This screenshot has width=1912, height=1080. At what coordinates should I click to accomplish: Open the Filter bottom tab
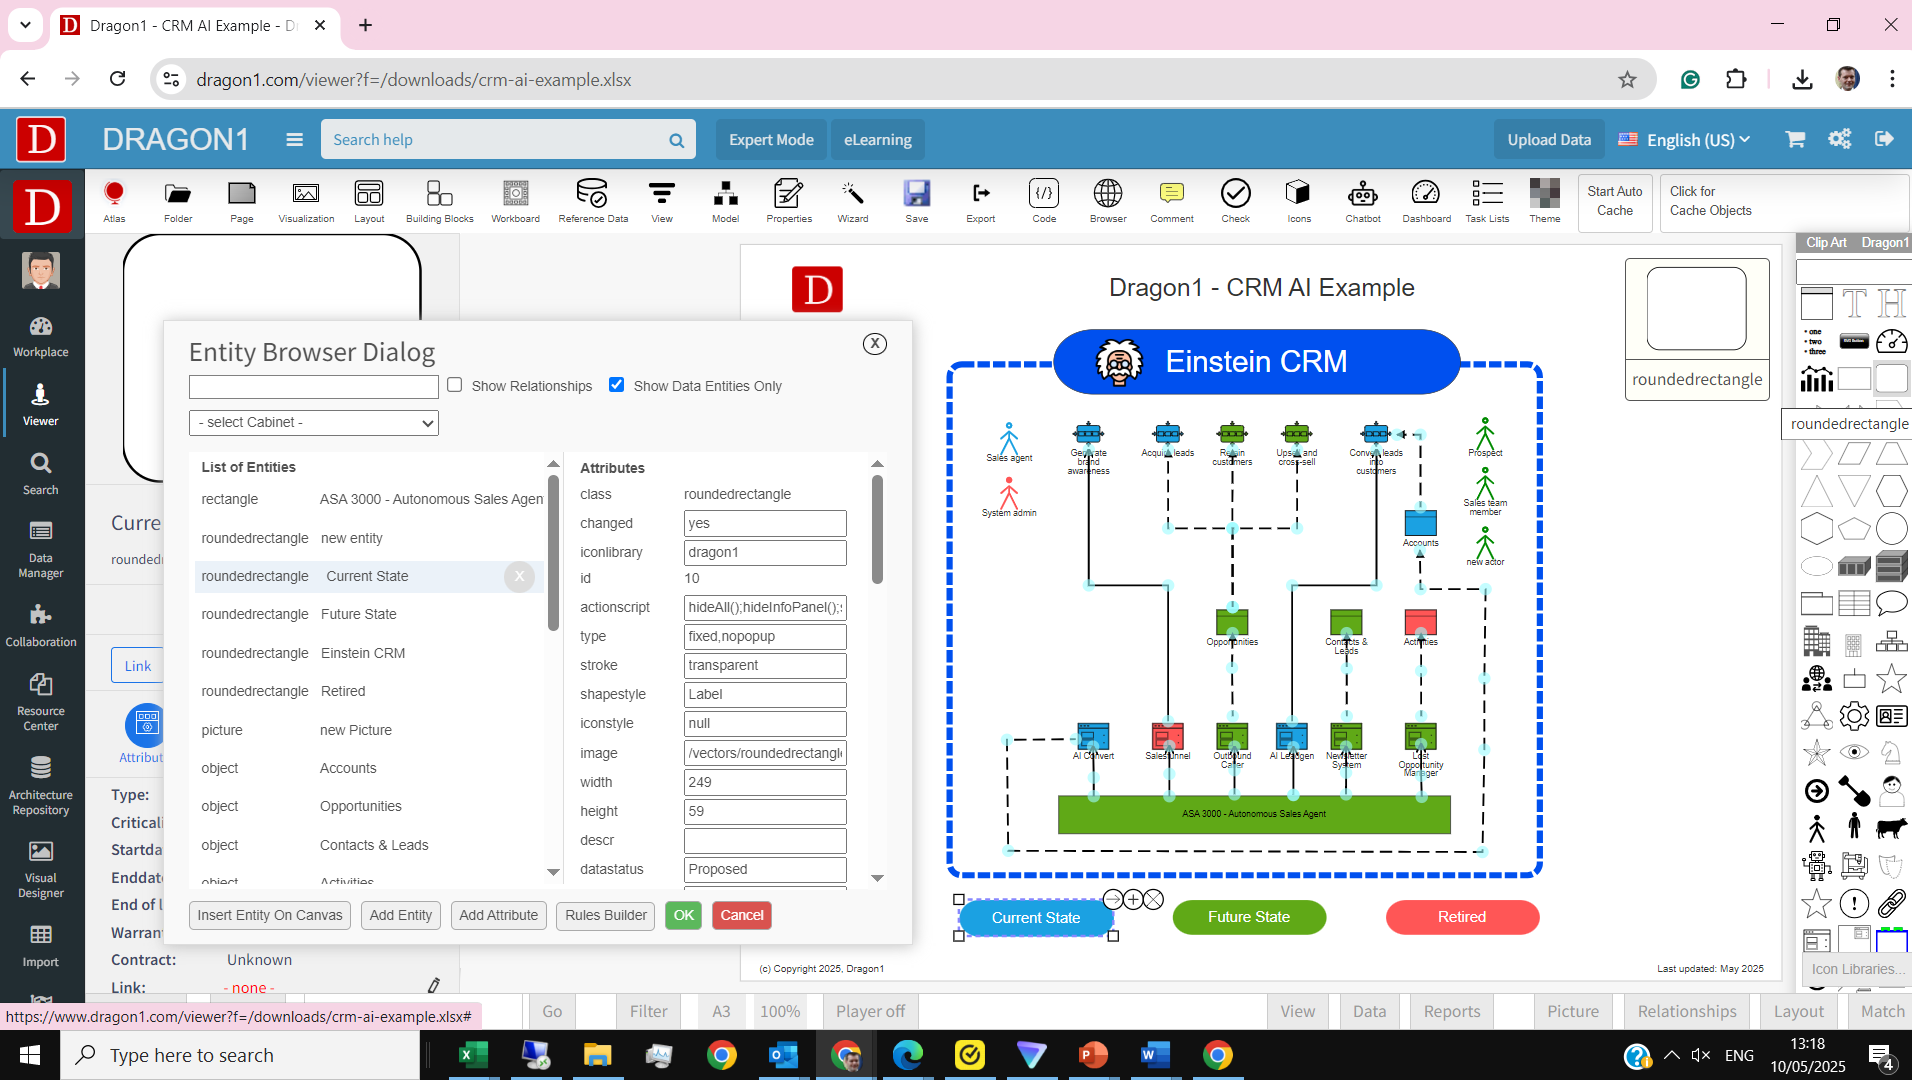click(x=648, y=1011)
